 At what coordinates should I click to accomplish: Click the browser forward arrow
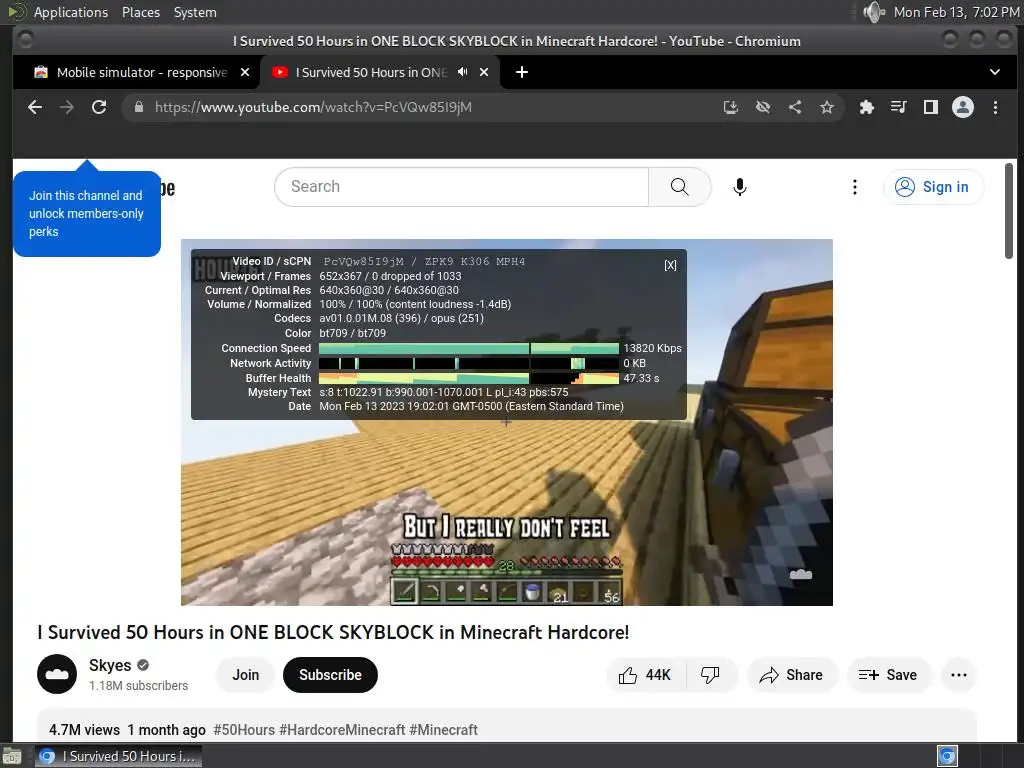tap(67, 107)
